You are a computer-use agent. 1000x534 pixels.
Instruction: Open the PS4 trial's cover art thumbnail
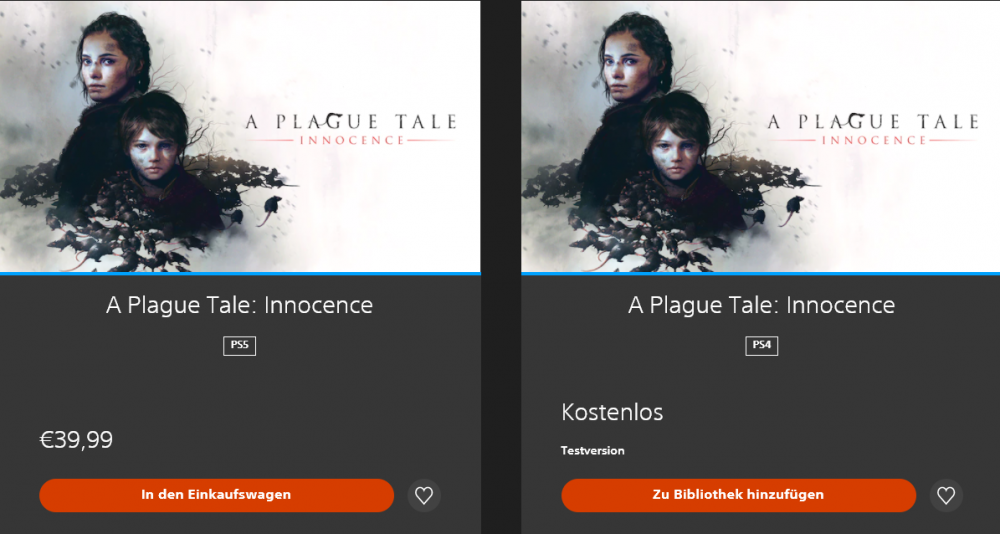[x=760, y=136]
